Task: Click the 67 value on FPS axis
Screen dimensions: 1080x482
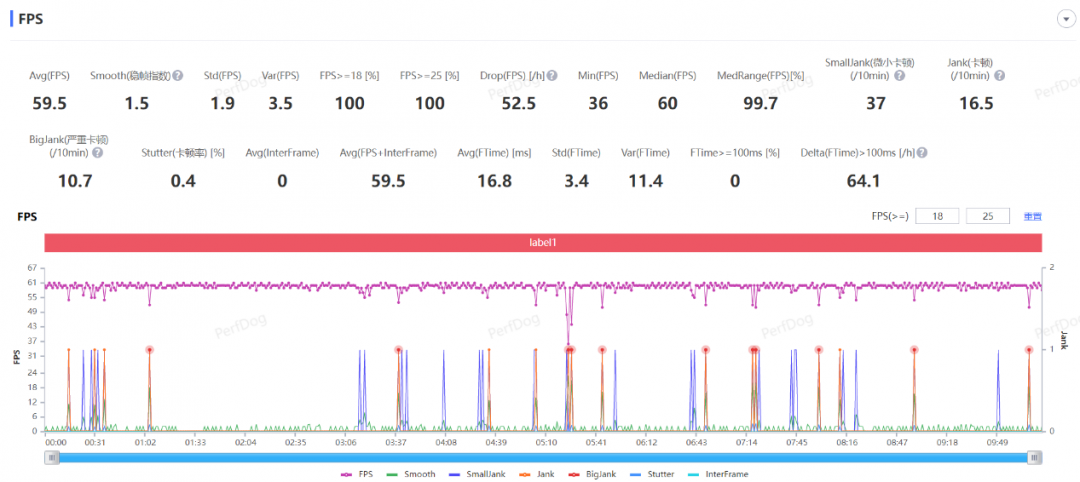Action: click(32, 267)
